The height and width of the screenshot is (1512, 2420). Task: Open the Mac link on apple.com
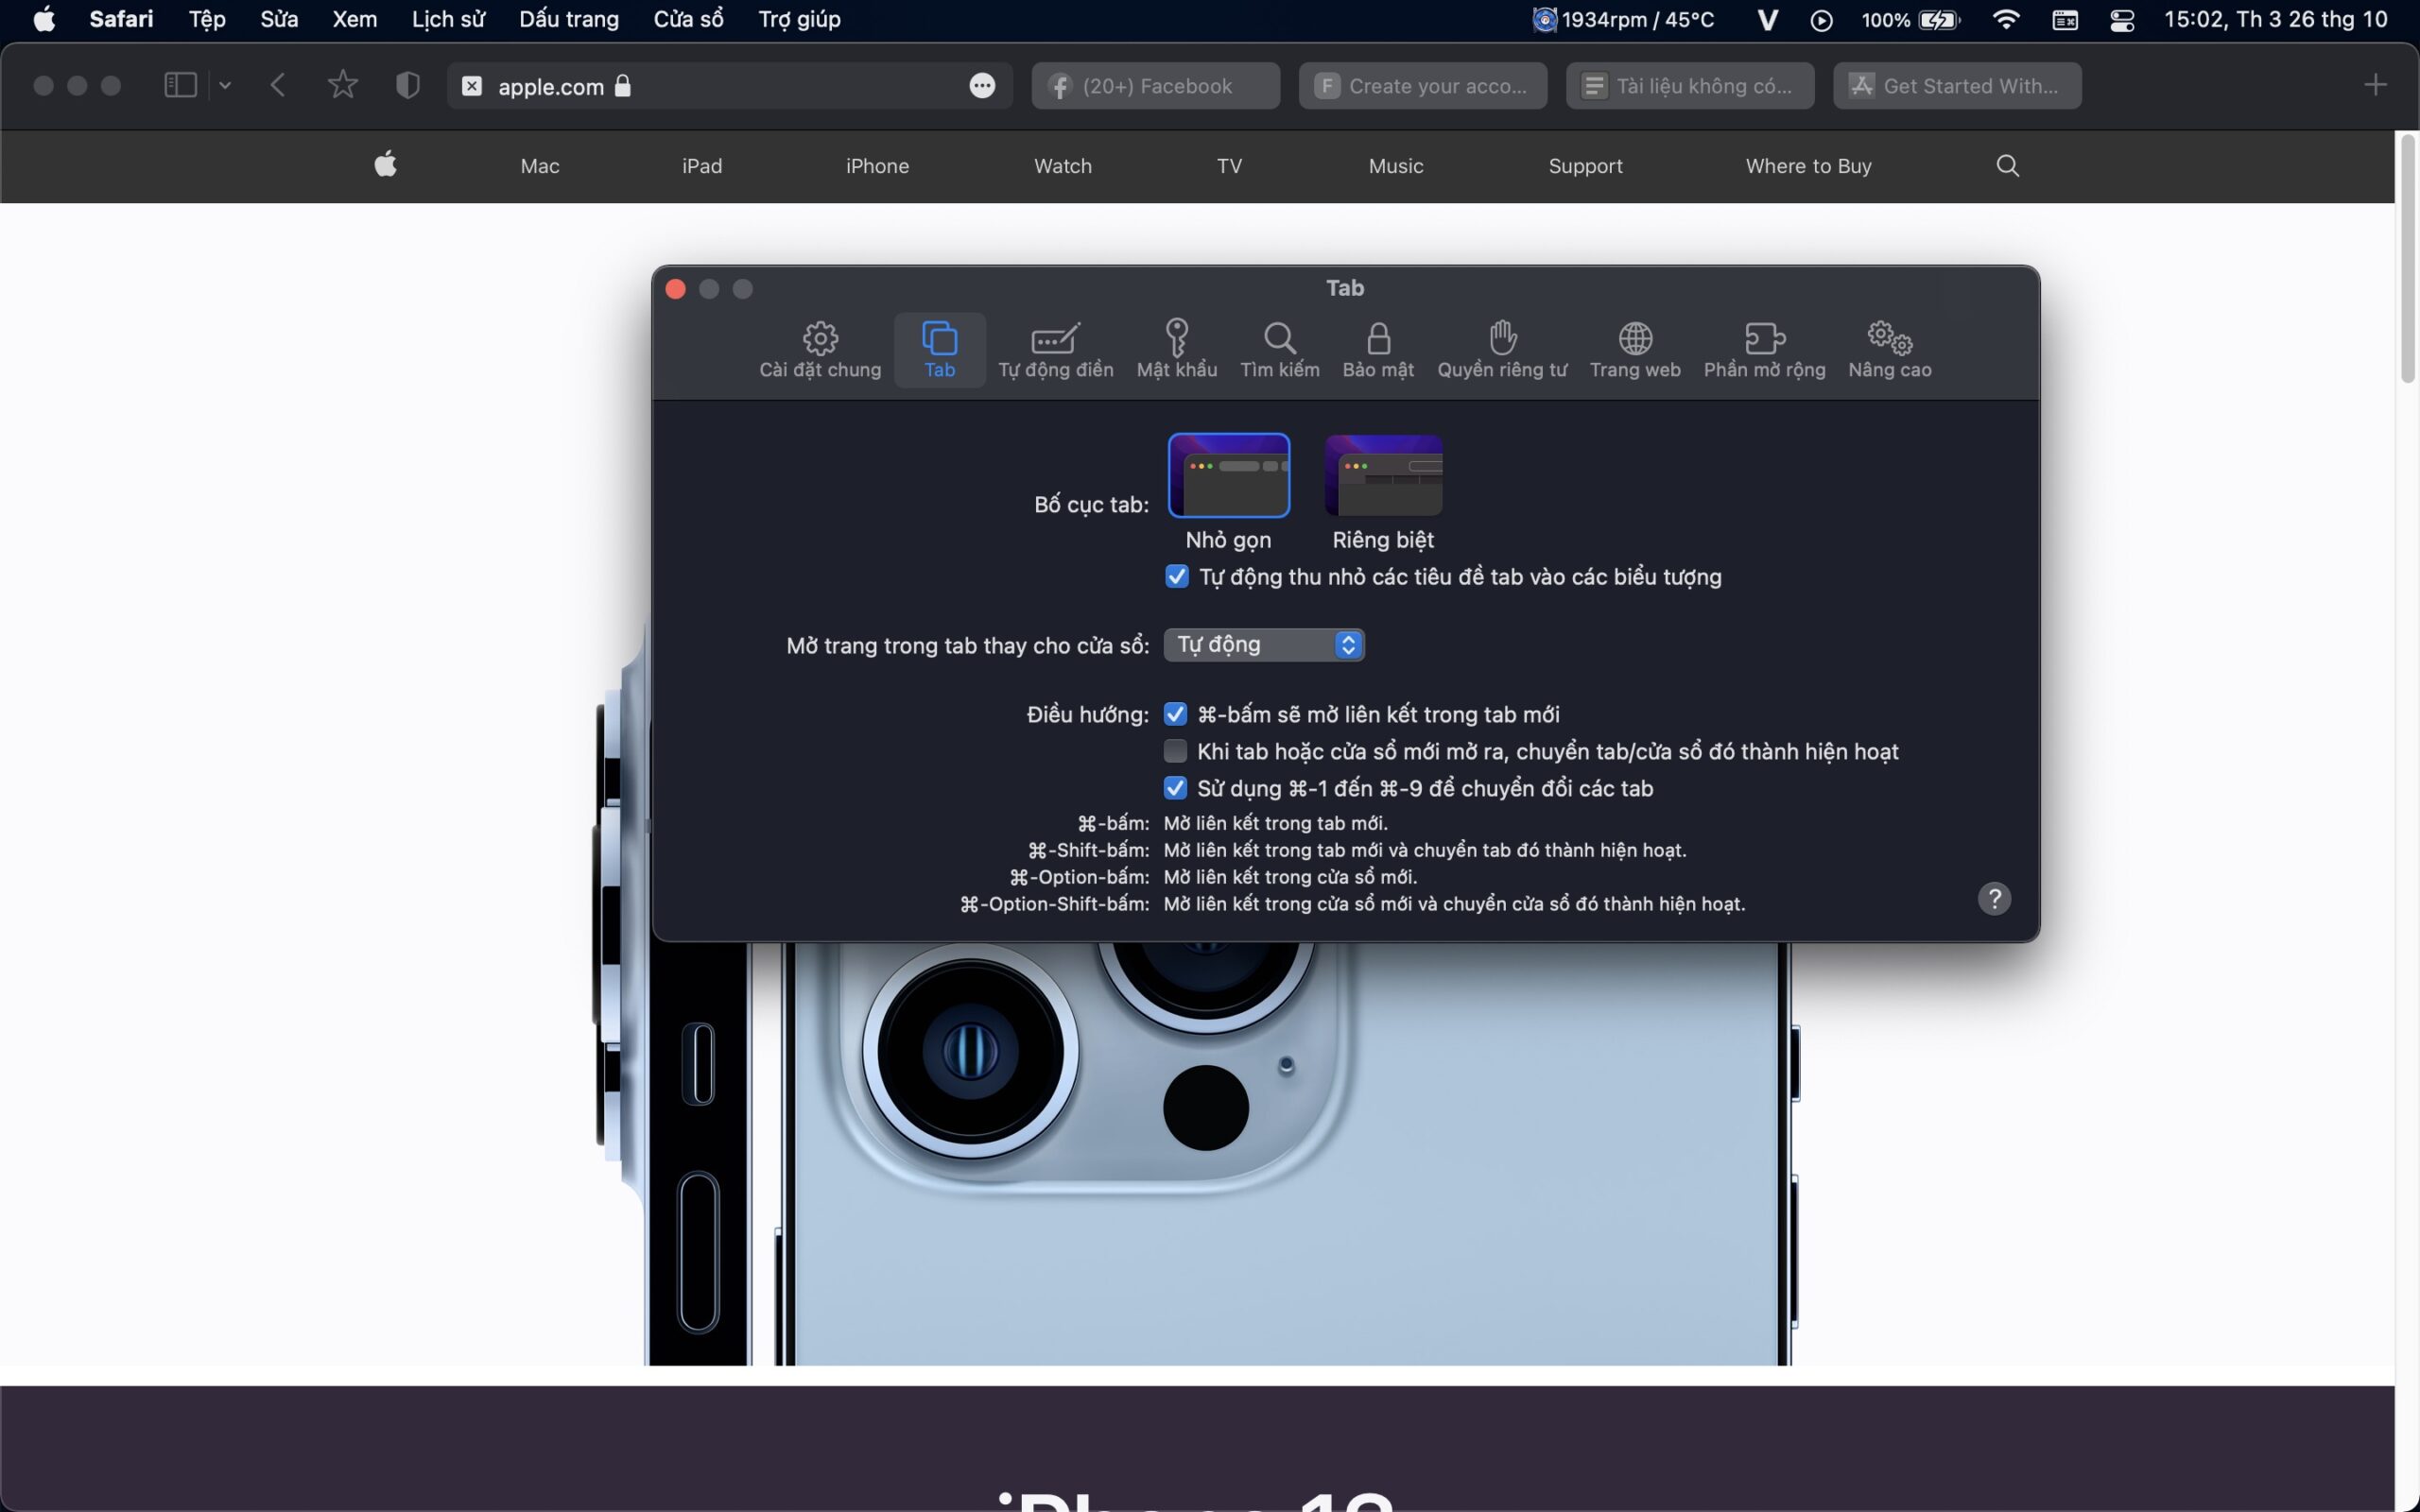(x=540, y=166)
